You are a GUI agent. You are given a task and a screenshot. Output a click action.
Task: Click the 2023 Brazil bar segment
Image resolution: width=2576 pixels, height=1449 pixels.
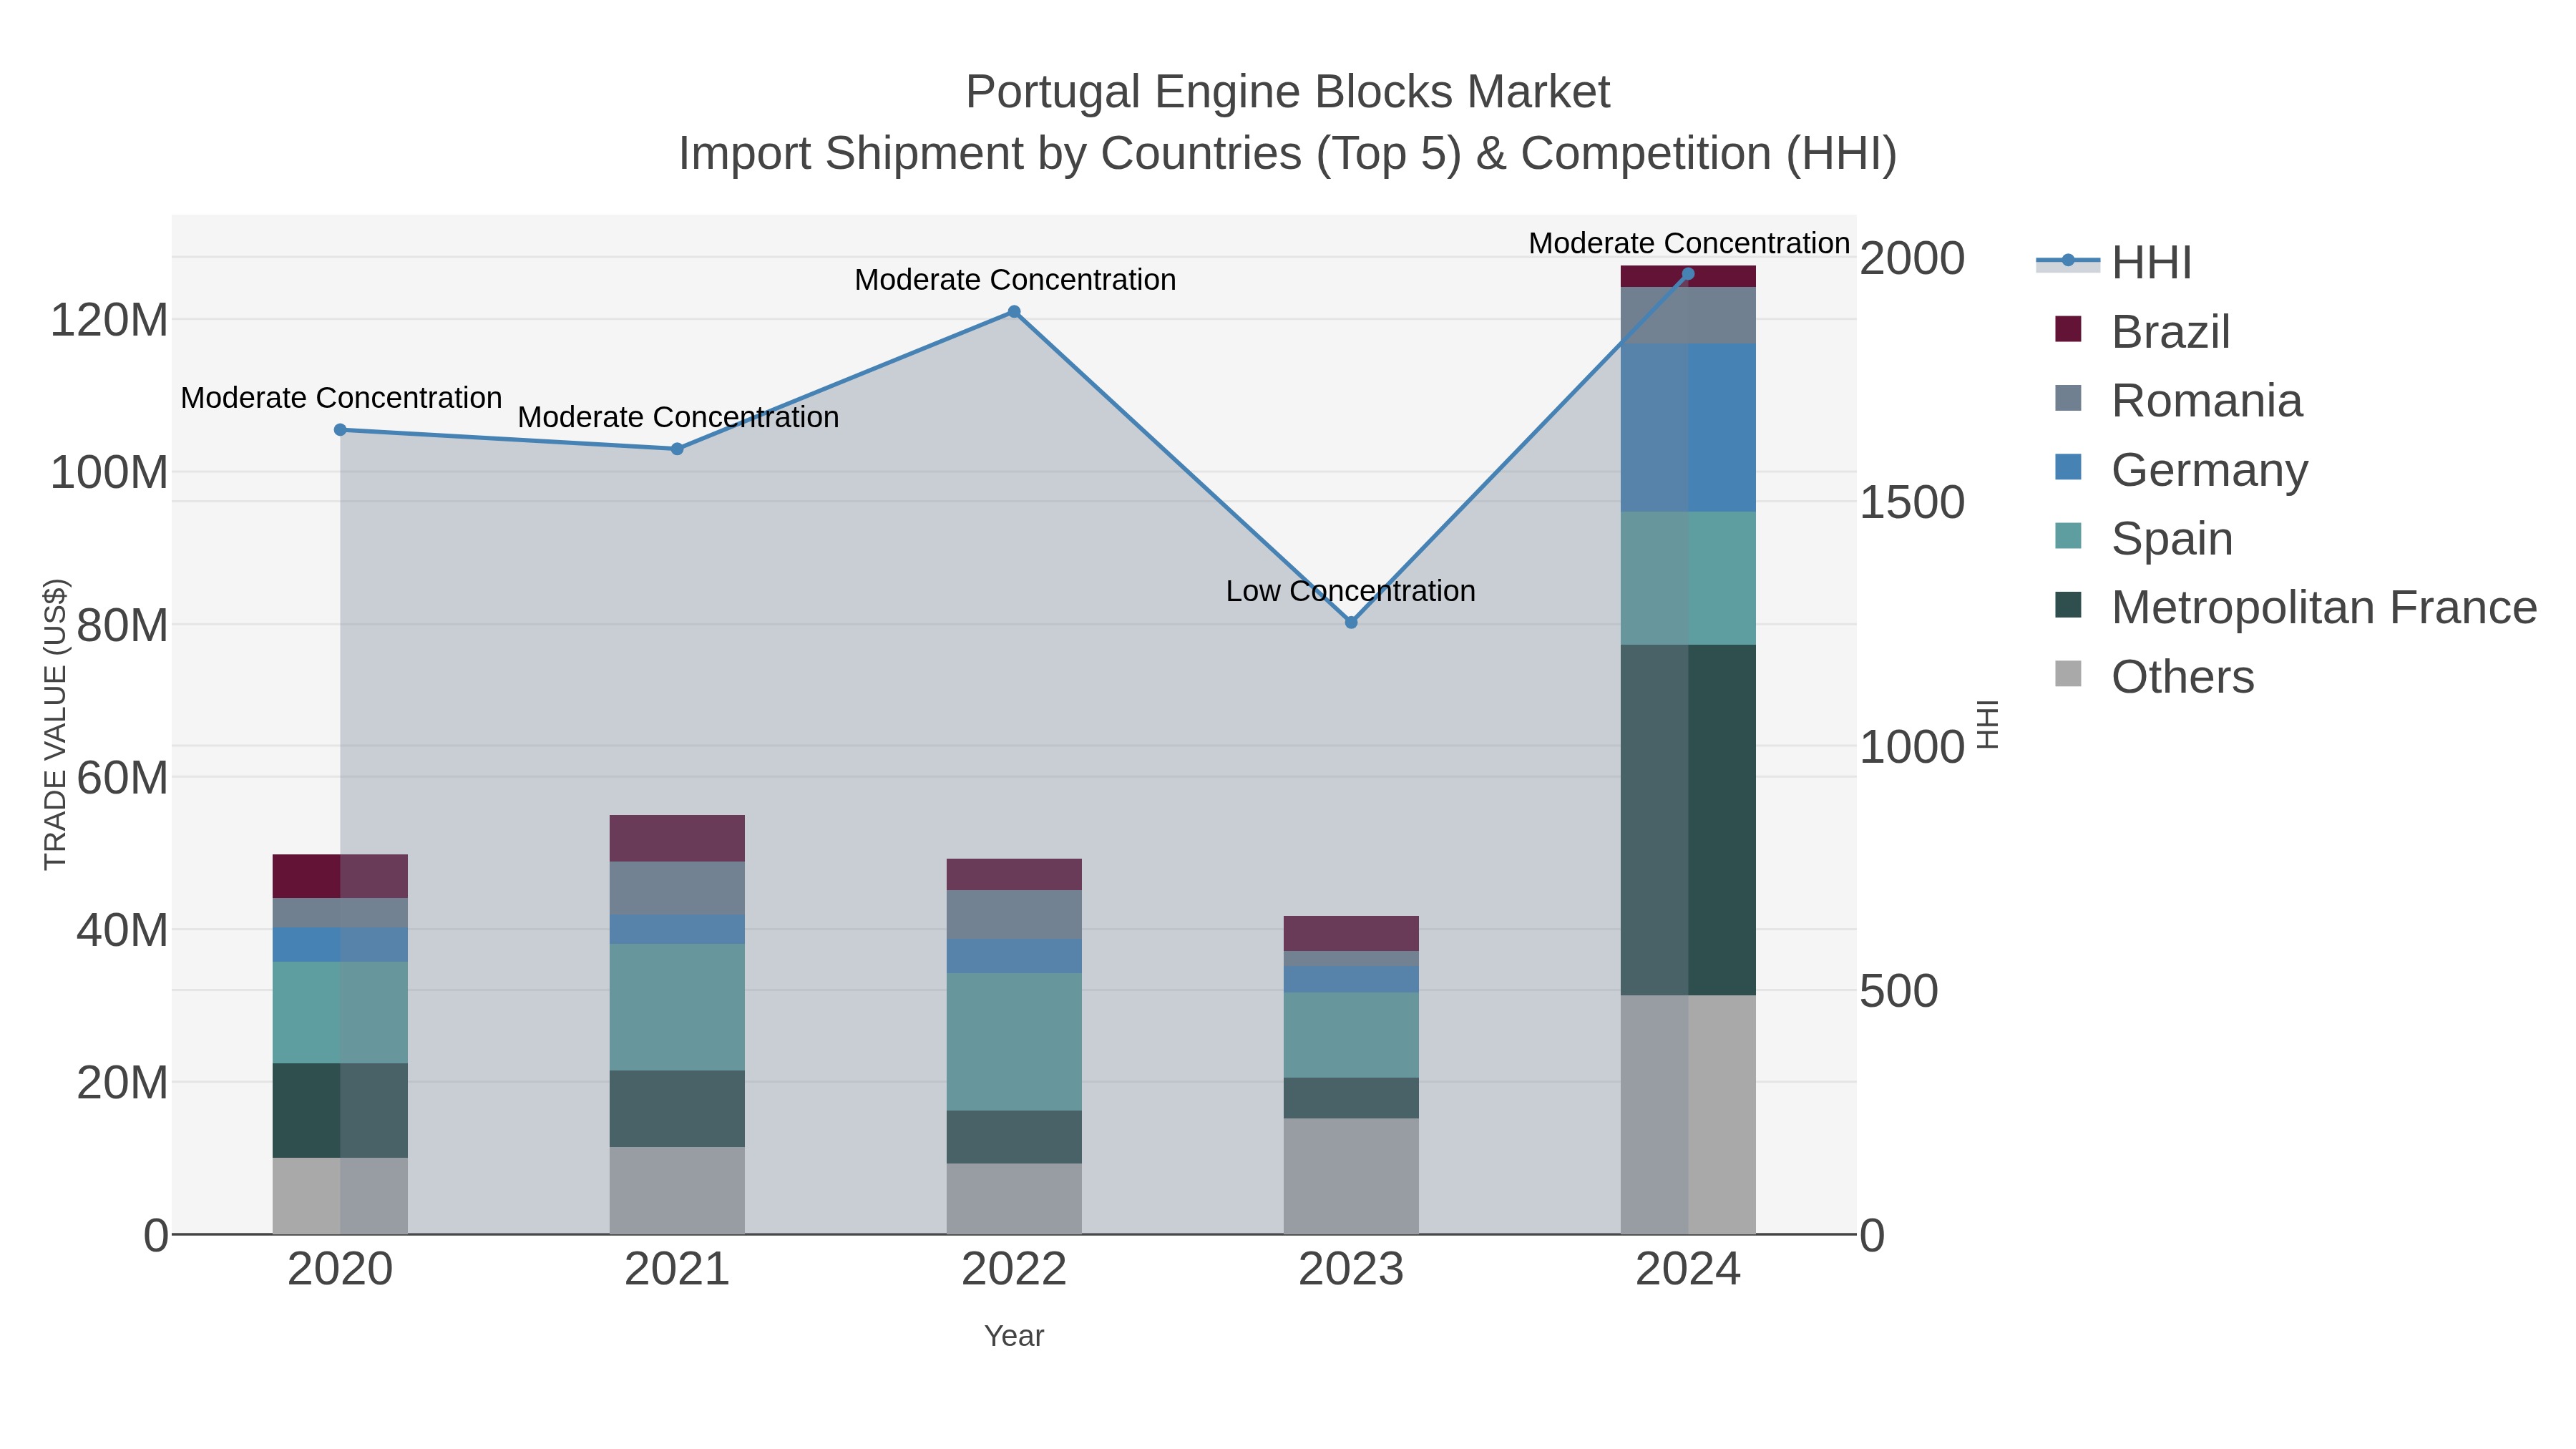[x=1351, y=933]
